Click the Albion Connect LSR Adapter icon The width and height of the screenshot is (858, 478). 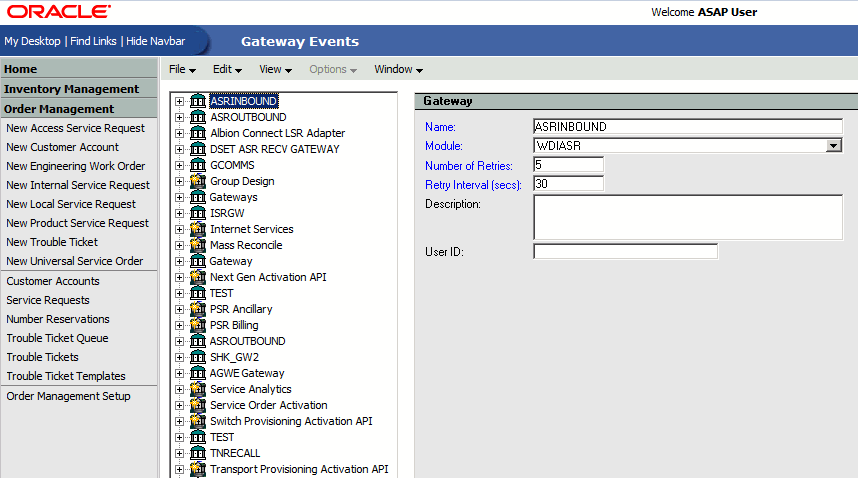(198, 133)
